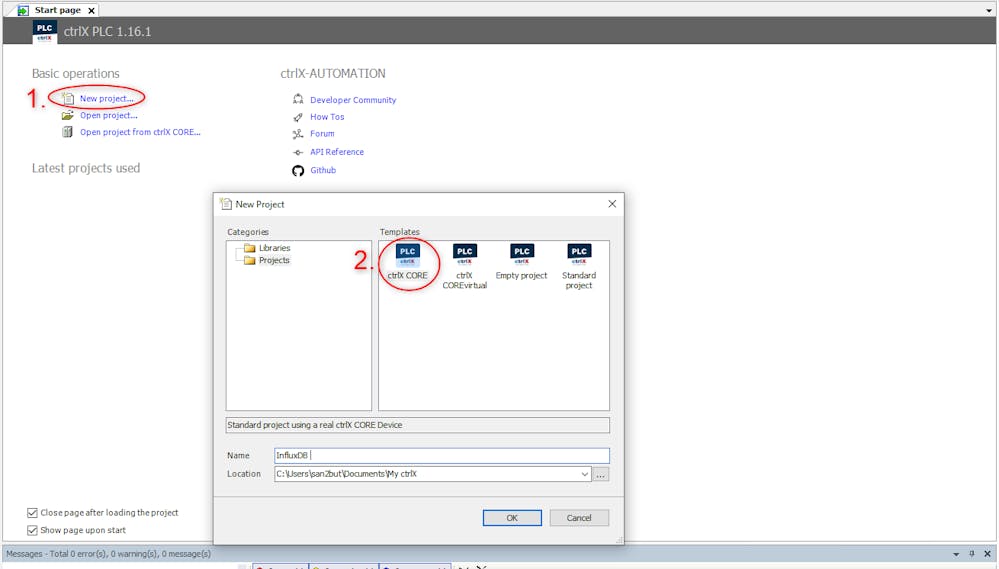Screen dimensions: 999x569
Task: Open the tab list dropdown arrow
Action: [989, 10]
